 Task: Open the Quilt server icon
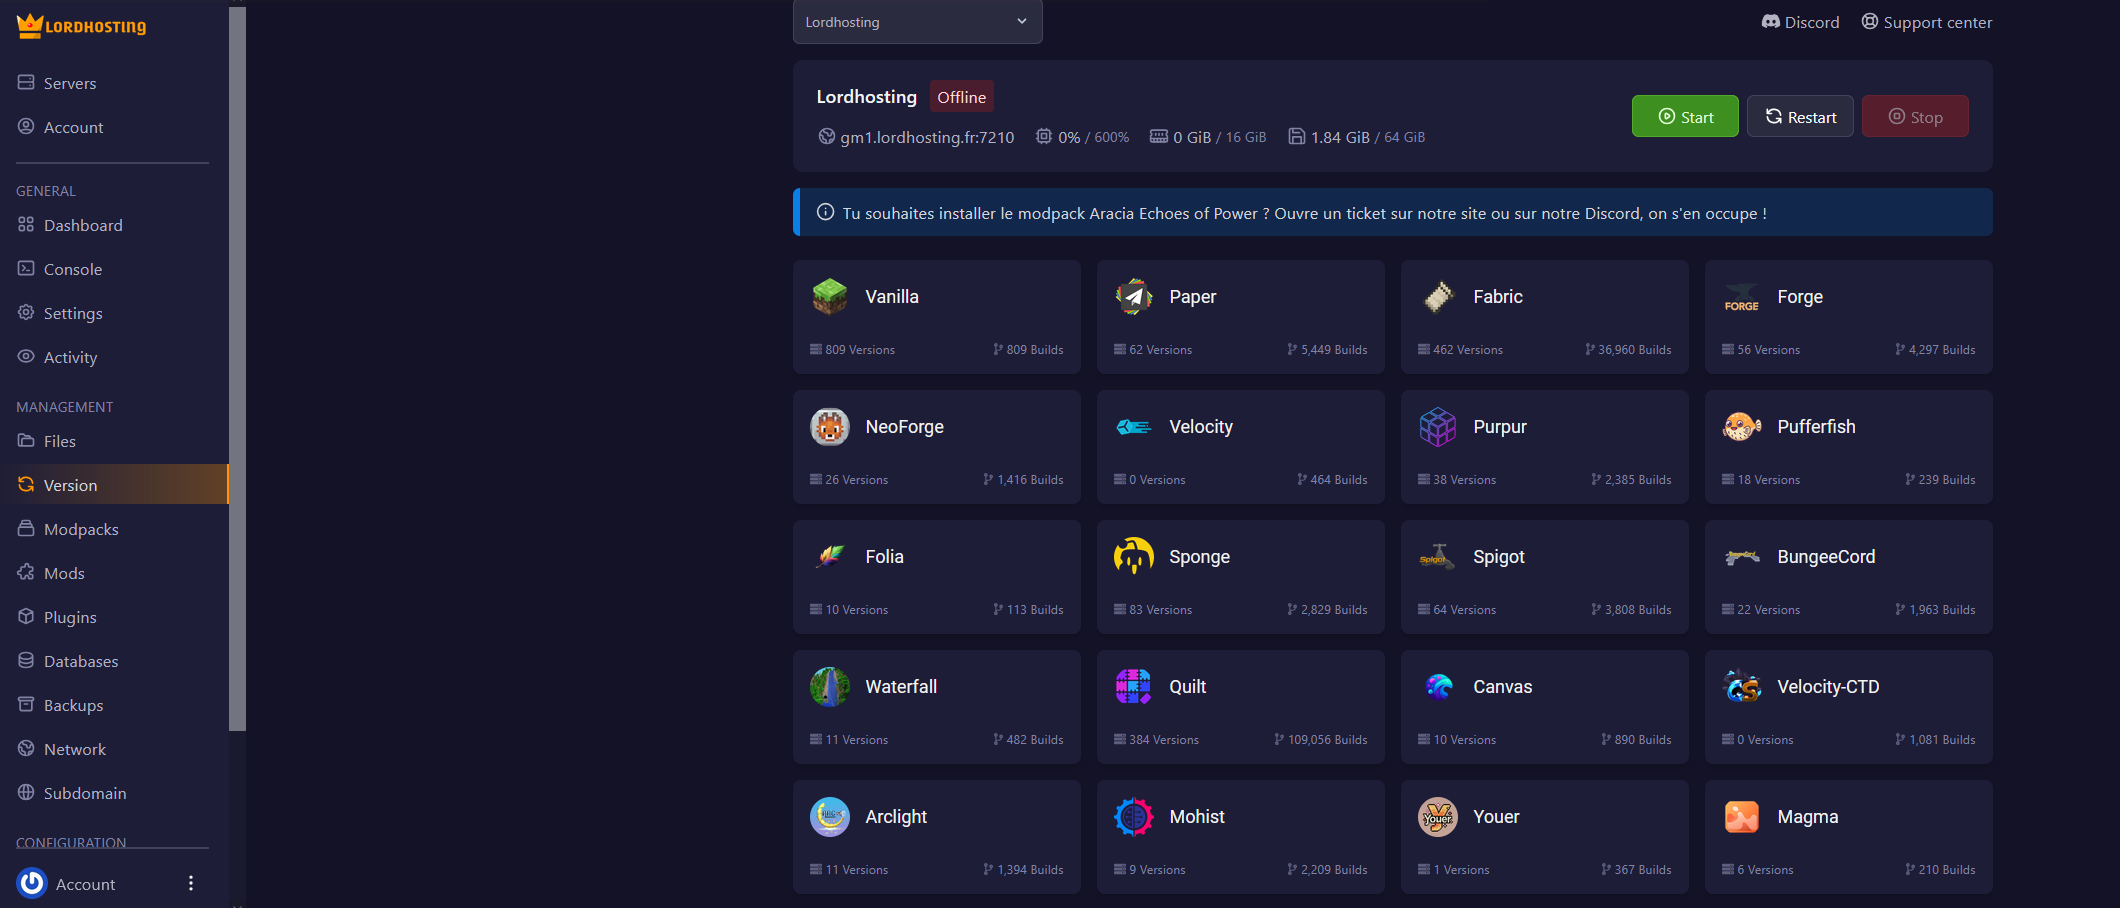coord(1133,686)
